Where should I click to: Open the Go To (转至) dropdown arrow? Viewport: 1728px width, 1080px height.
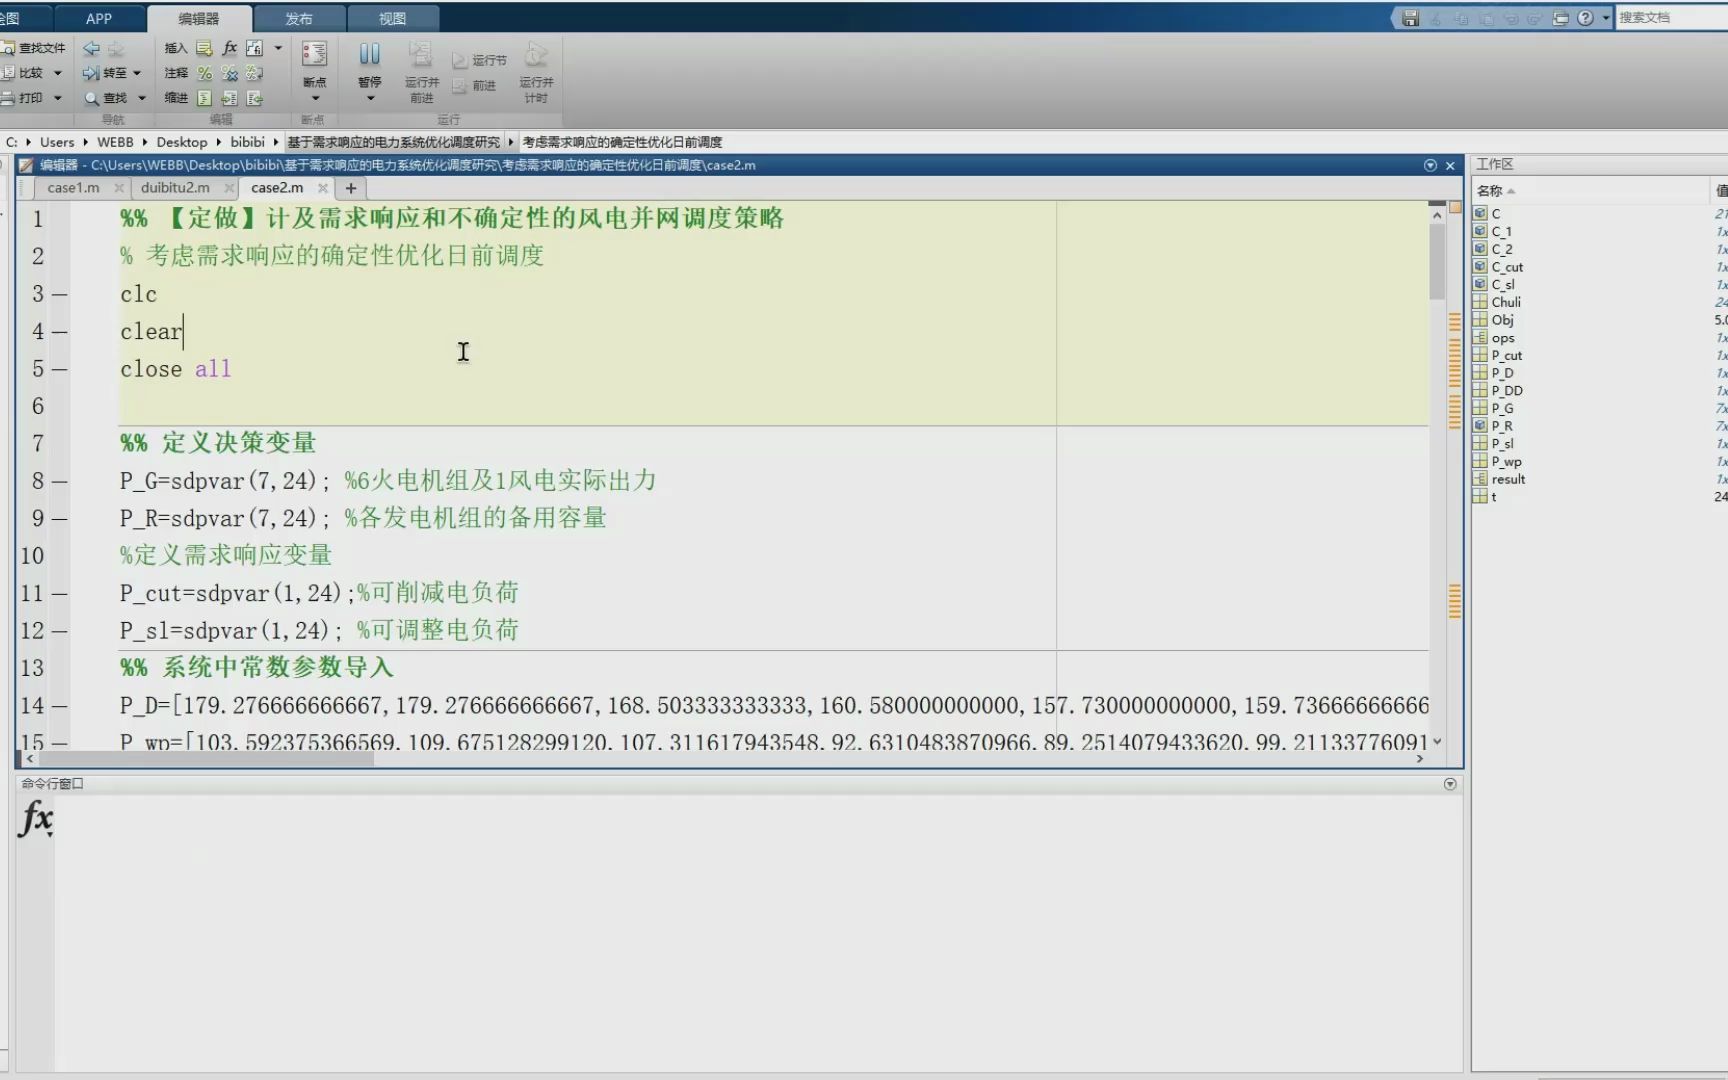(x=137, y=73)
